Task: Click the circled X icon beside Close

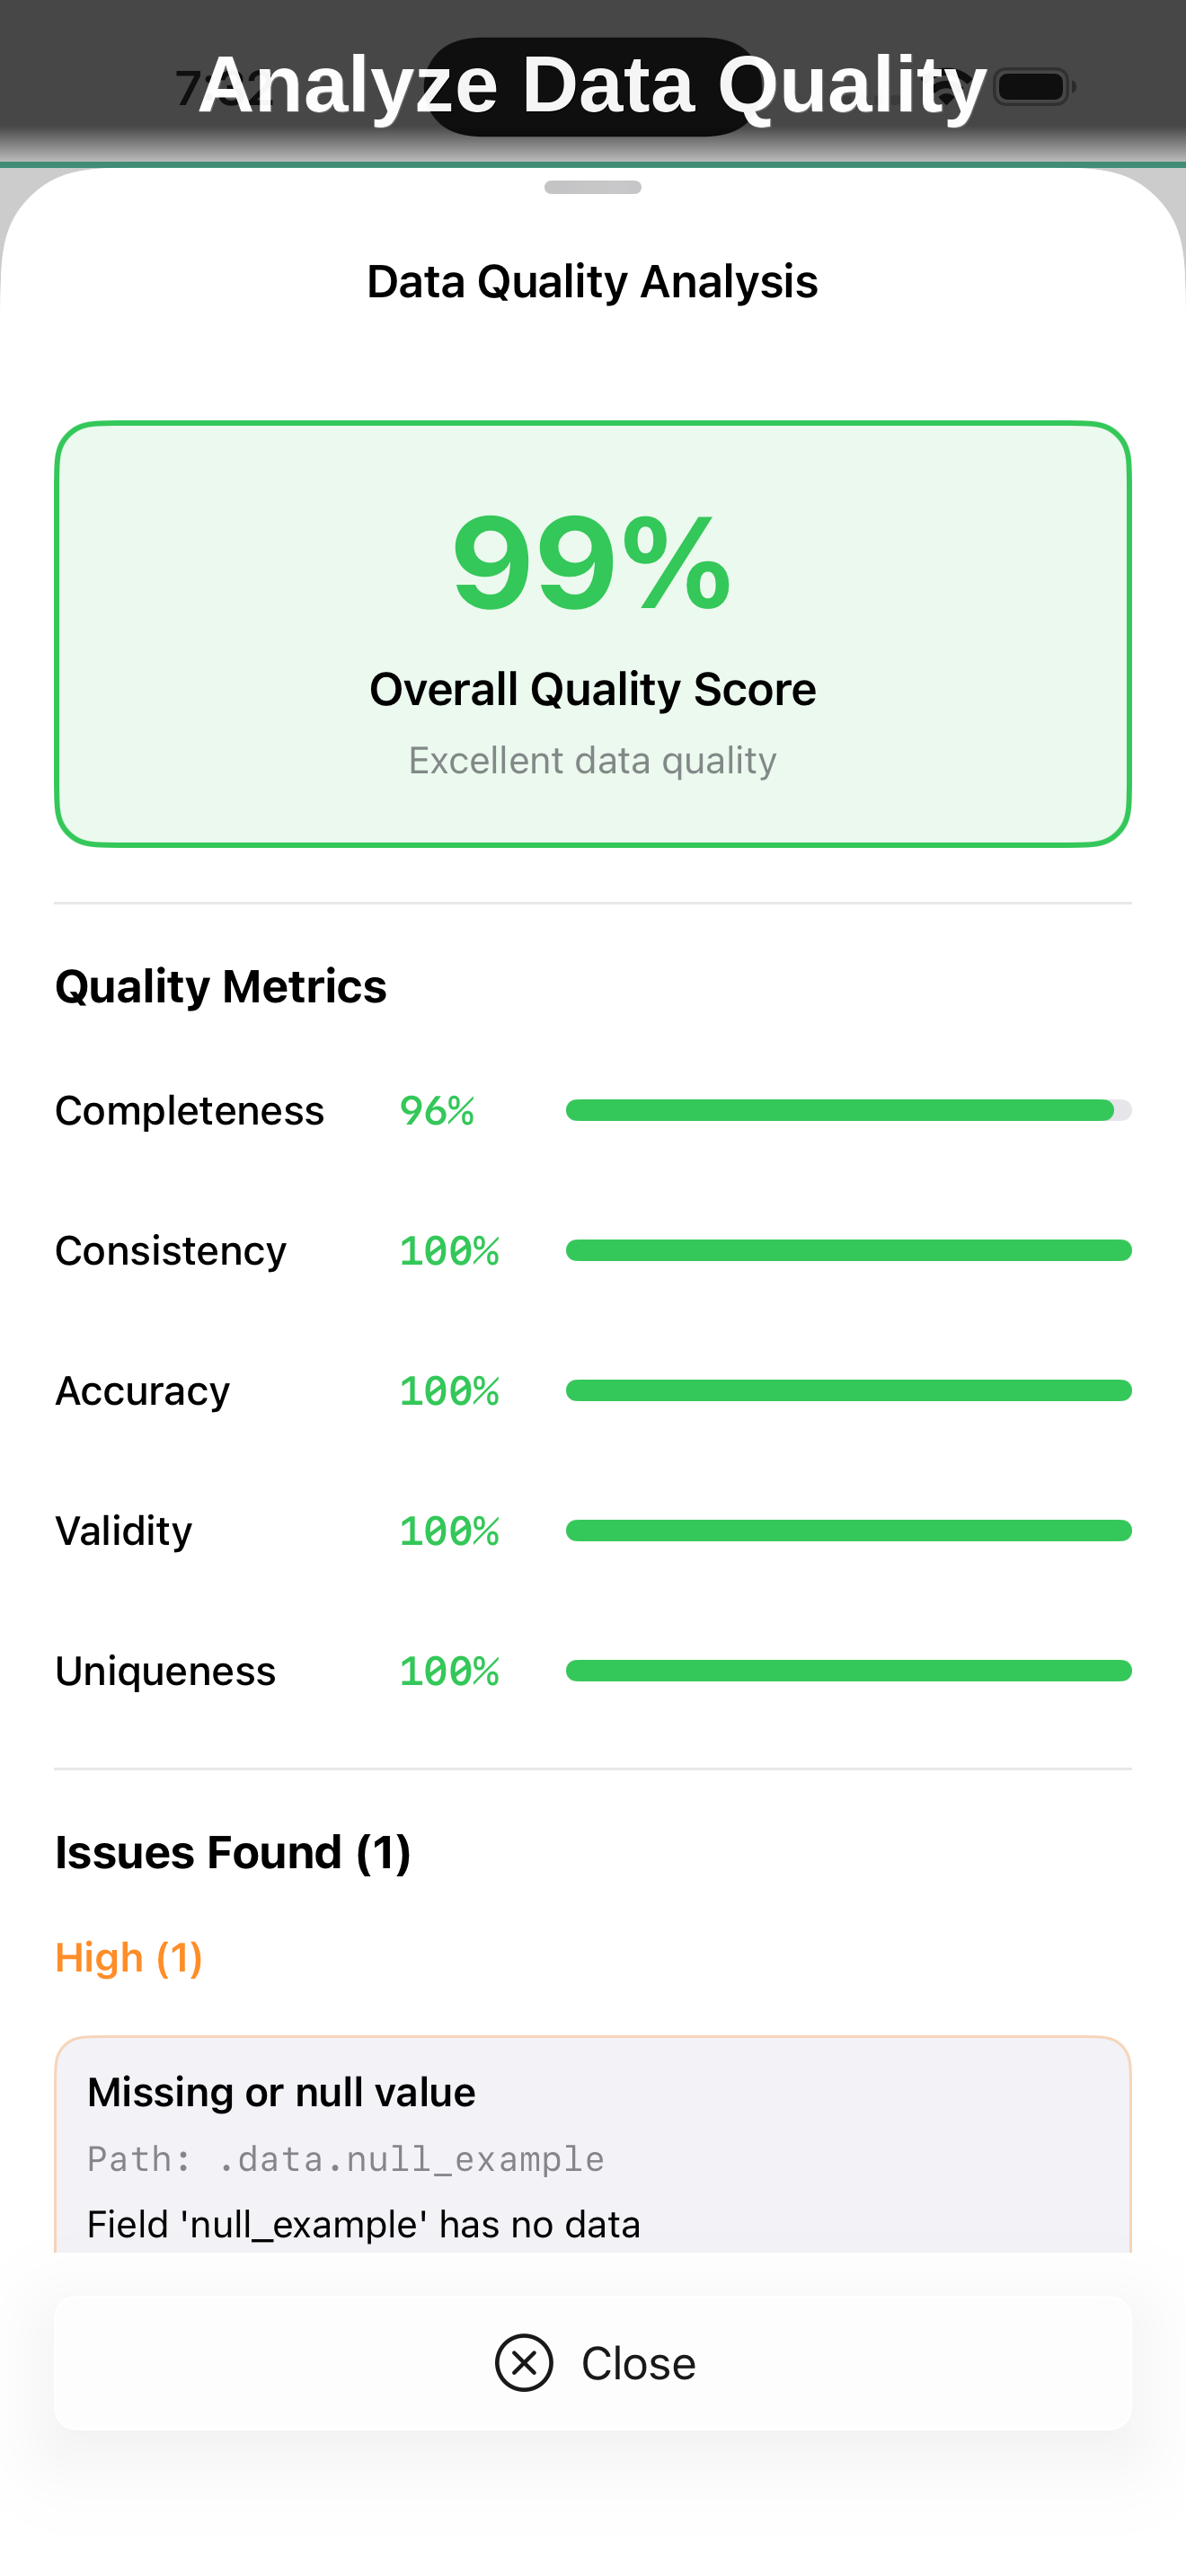Action: 524,2363
